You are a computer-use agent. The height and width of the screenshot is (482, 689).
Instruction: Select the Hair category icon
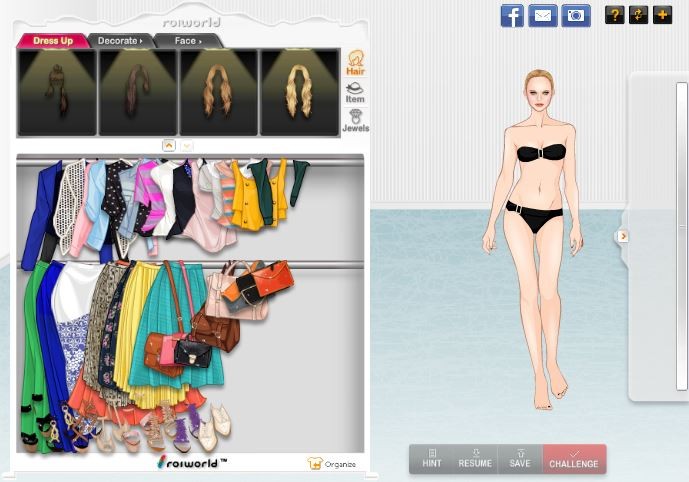pos(355,63)
